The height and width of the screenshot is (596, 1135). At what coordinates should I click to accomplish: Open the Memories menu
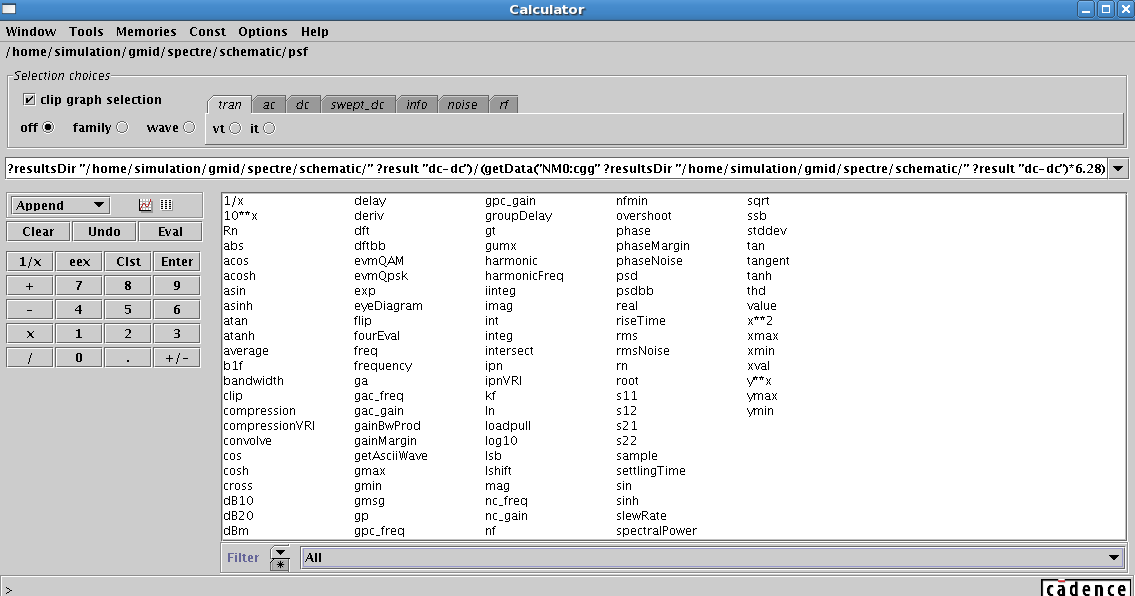(146, 32)
